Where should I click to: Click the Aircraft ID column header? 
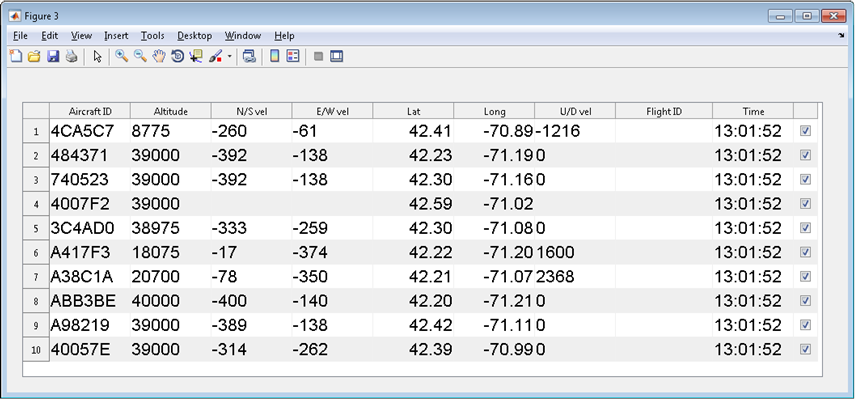click(90, 111)
